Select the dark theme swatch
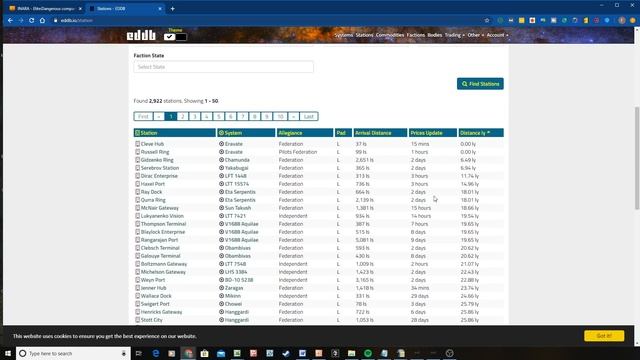 tap(181, 37)
